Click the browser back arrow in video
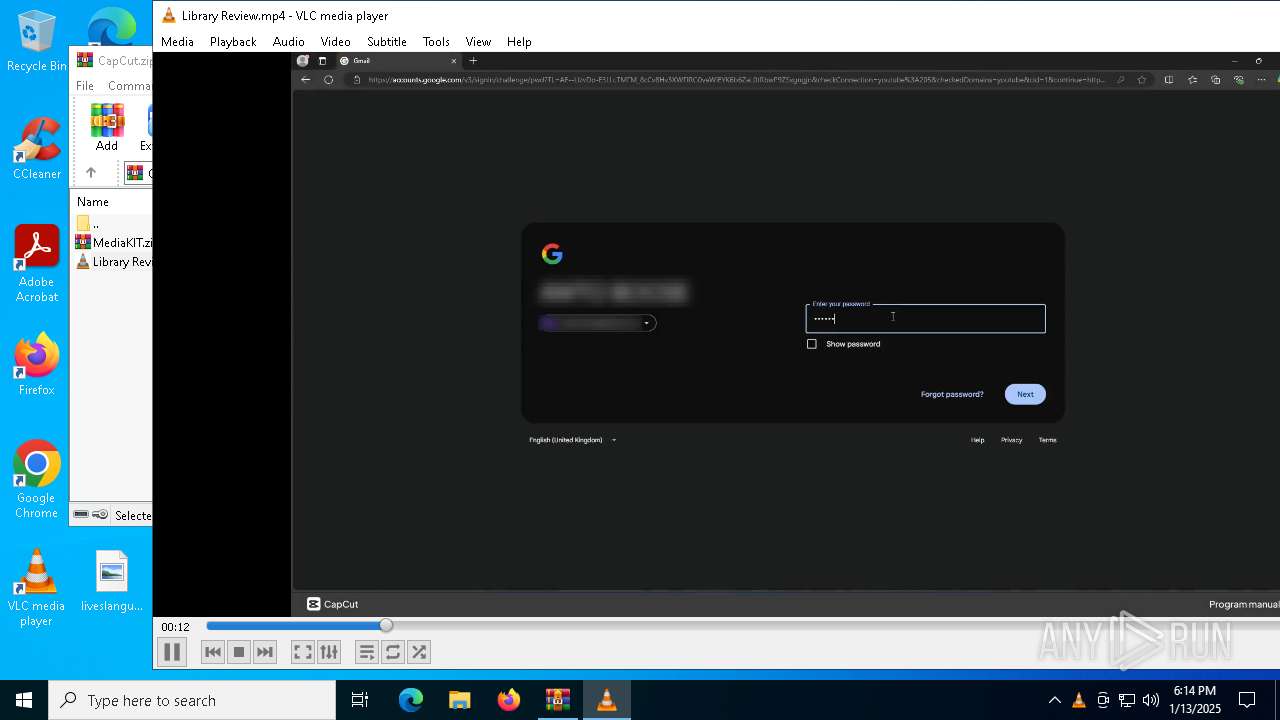 pos(306,80)
